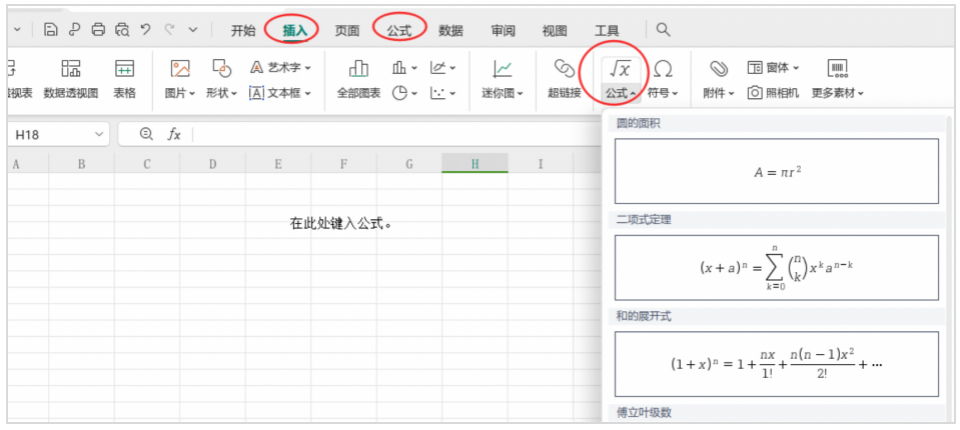Click the 二项式定理 section heading
This screenshot has height=430, width=960.
[644, 219]
